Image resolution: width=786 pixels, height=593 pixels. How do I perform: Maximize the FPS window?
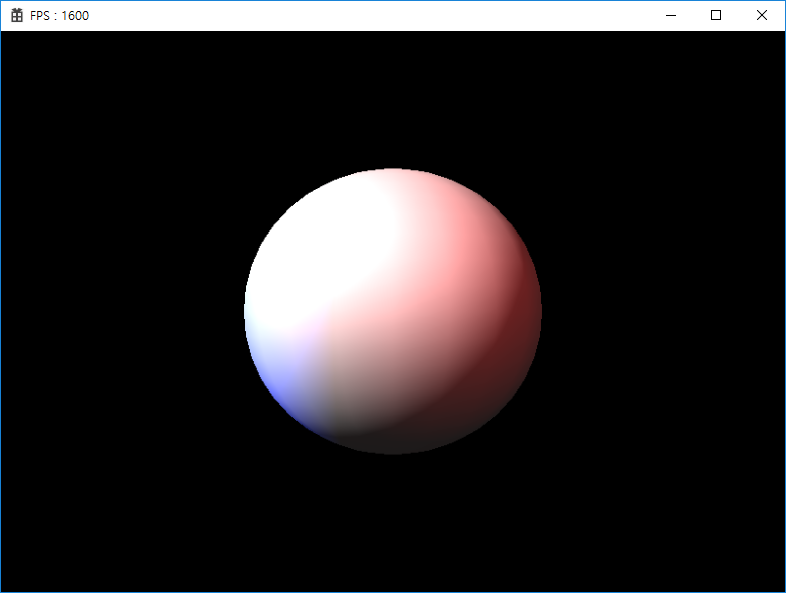[x=716, y=16]
